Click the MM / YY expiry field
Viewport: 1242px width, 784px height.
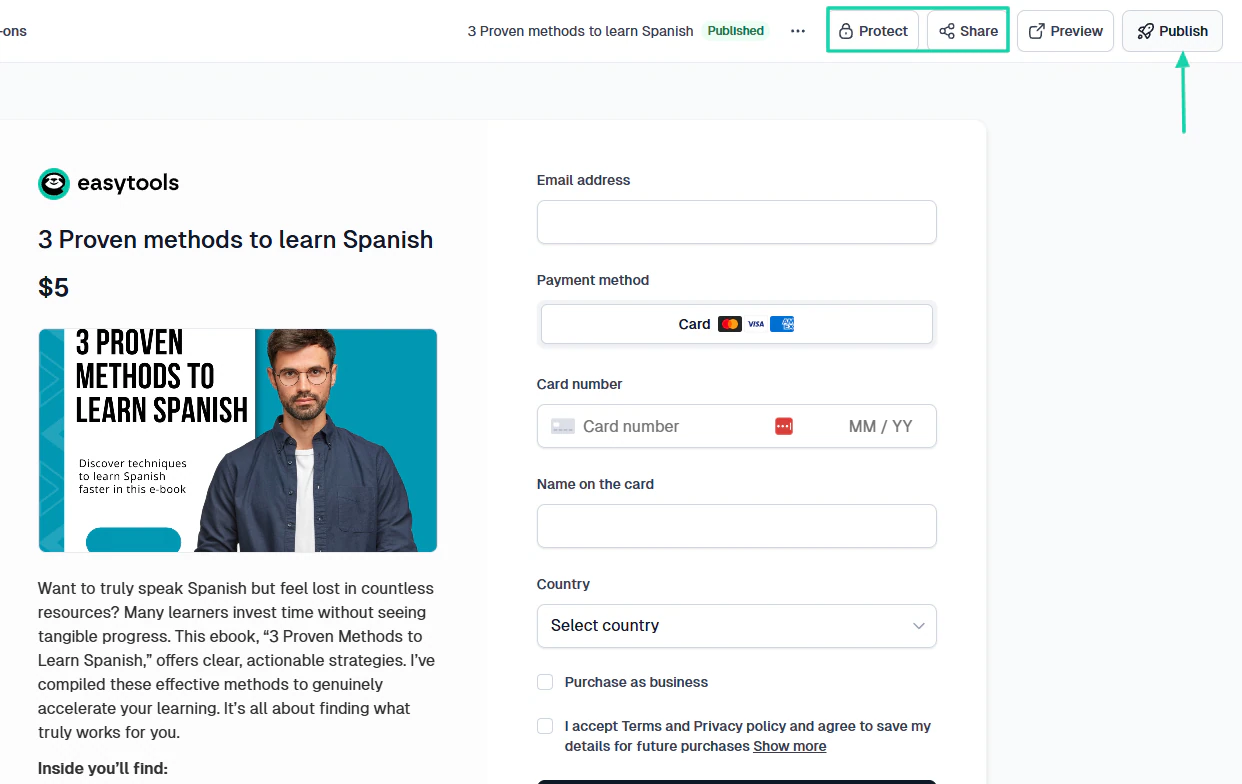pyautogui.click(x=880, y=426)
